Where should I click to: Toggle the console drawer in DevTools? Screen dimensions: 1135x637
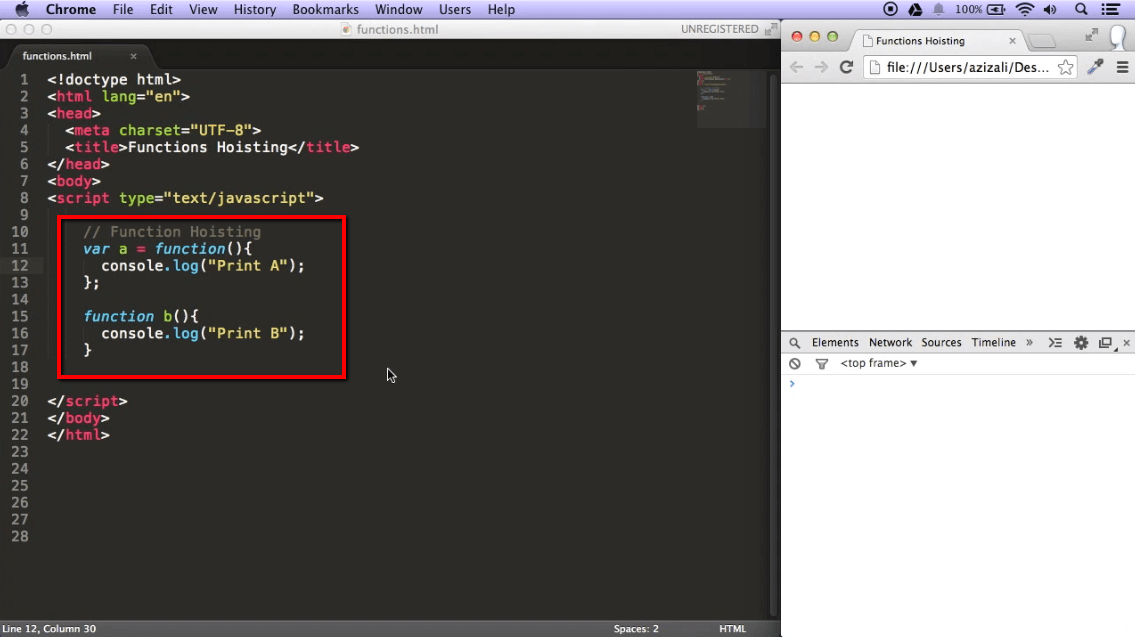coord(1055,342)
